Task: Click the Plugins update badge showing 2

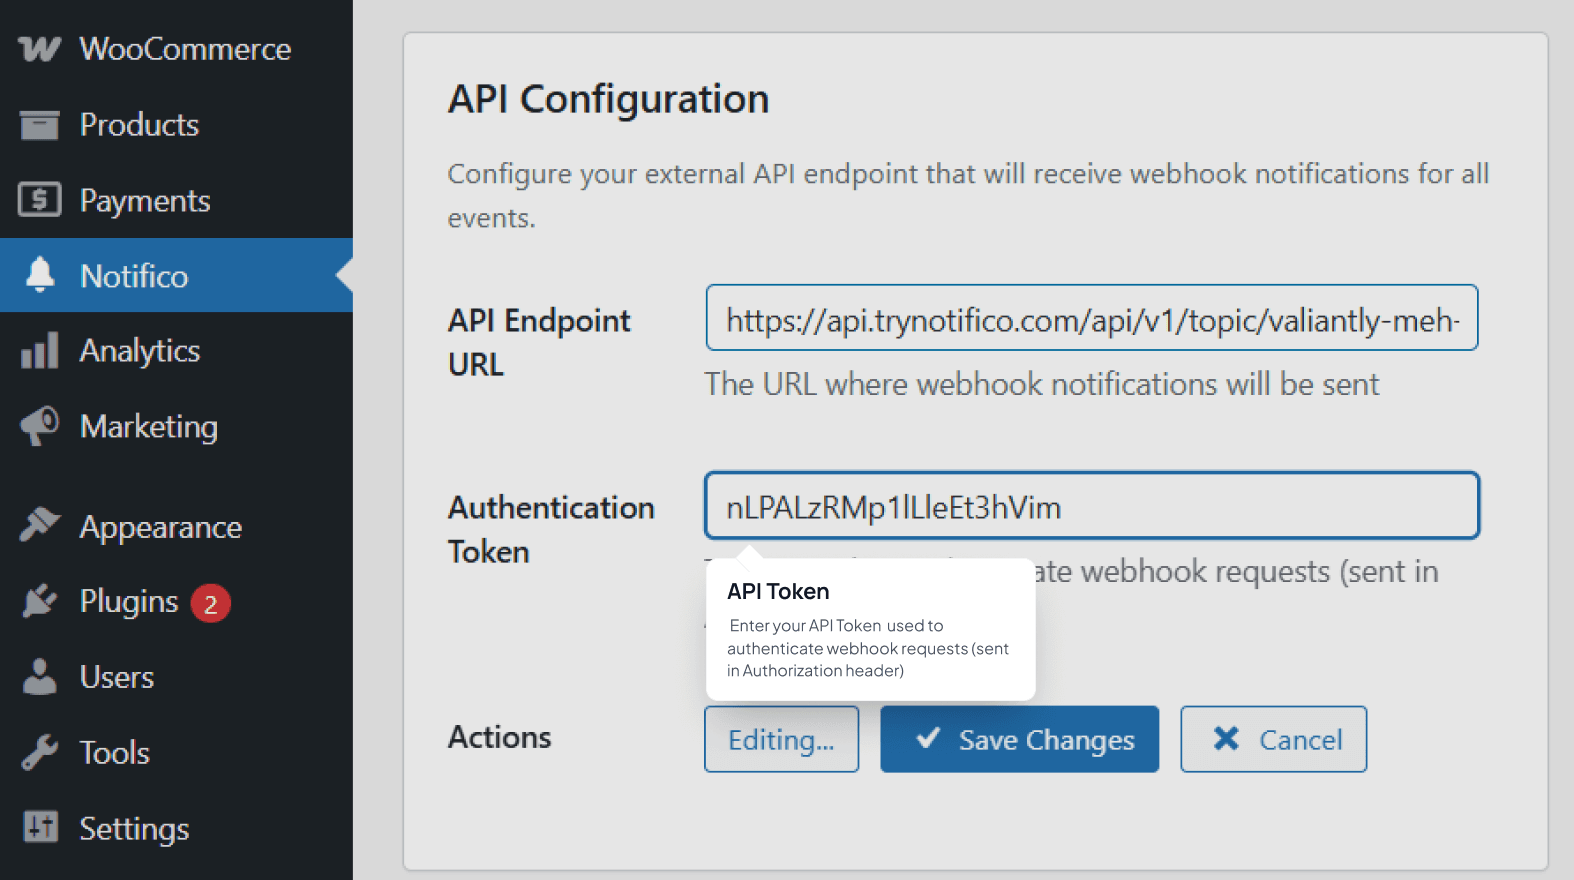Action: pyautogui.click(x=210, y=603)
